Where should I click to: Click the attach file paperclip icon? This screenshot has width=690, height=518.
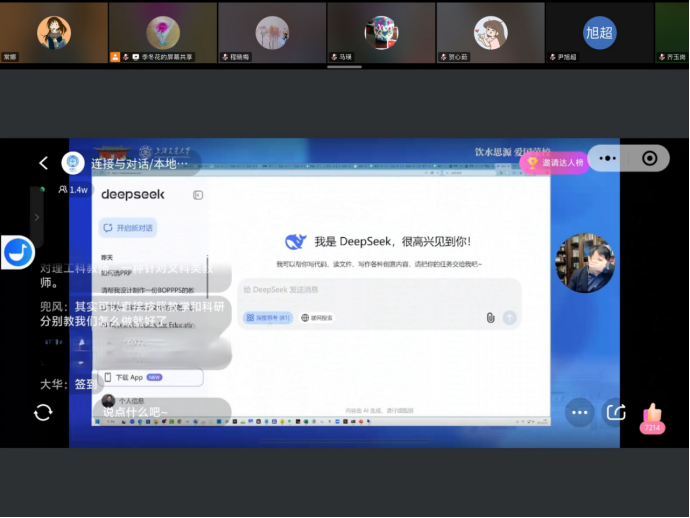(x=490, y=317)
